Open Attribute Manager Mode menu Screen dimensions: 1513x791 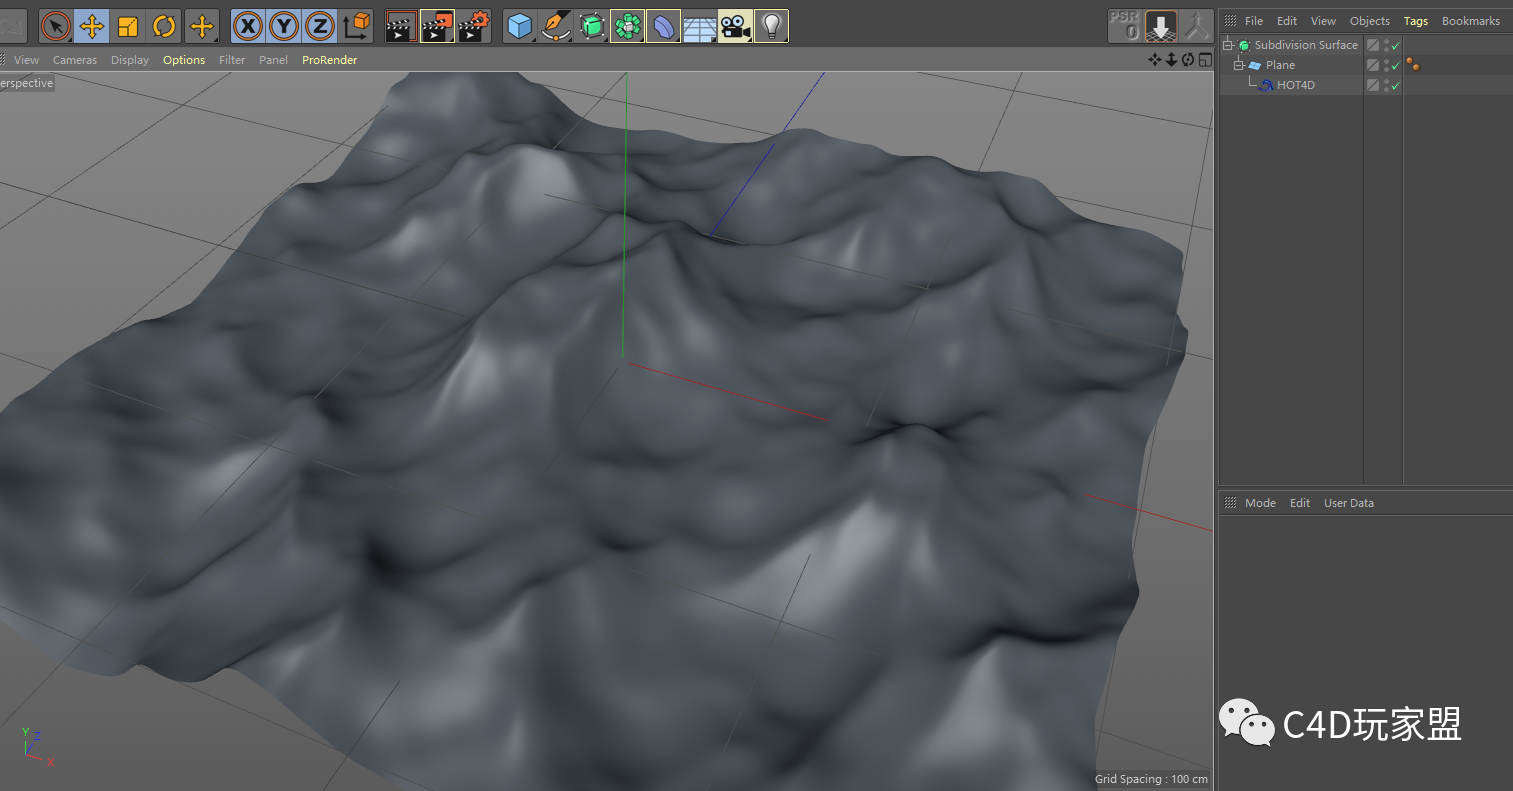[x=1260, y=503]
